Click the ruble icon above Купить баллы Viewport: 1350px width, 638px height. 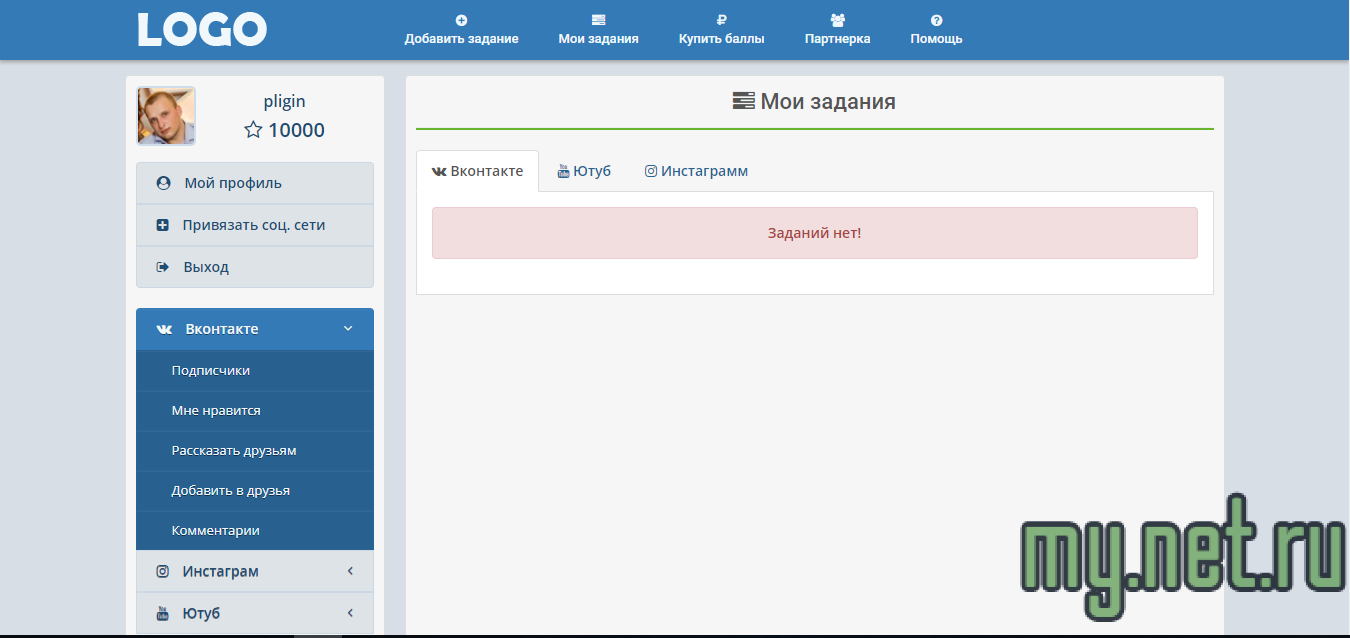721,20
